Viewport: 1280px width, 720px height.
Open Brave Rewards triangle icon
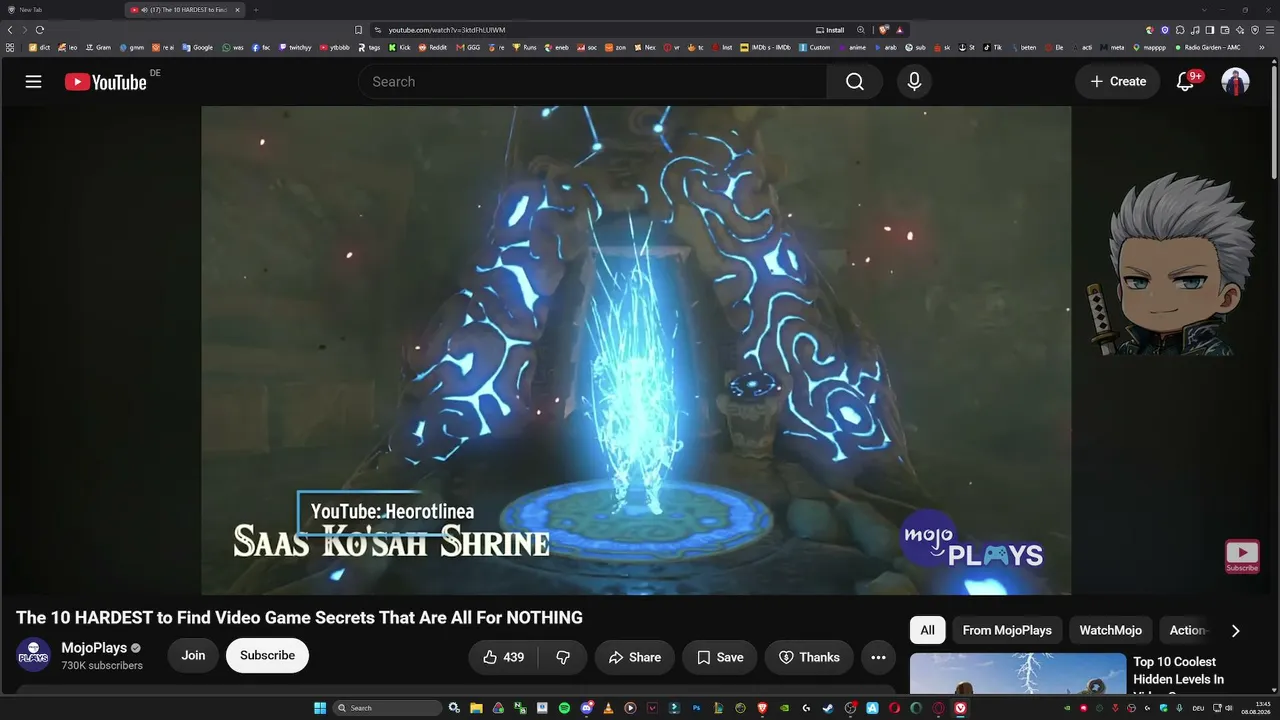[x=900, y=30]
